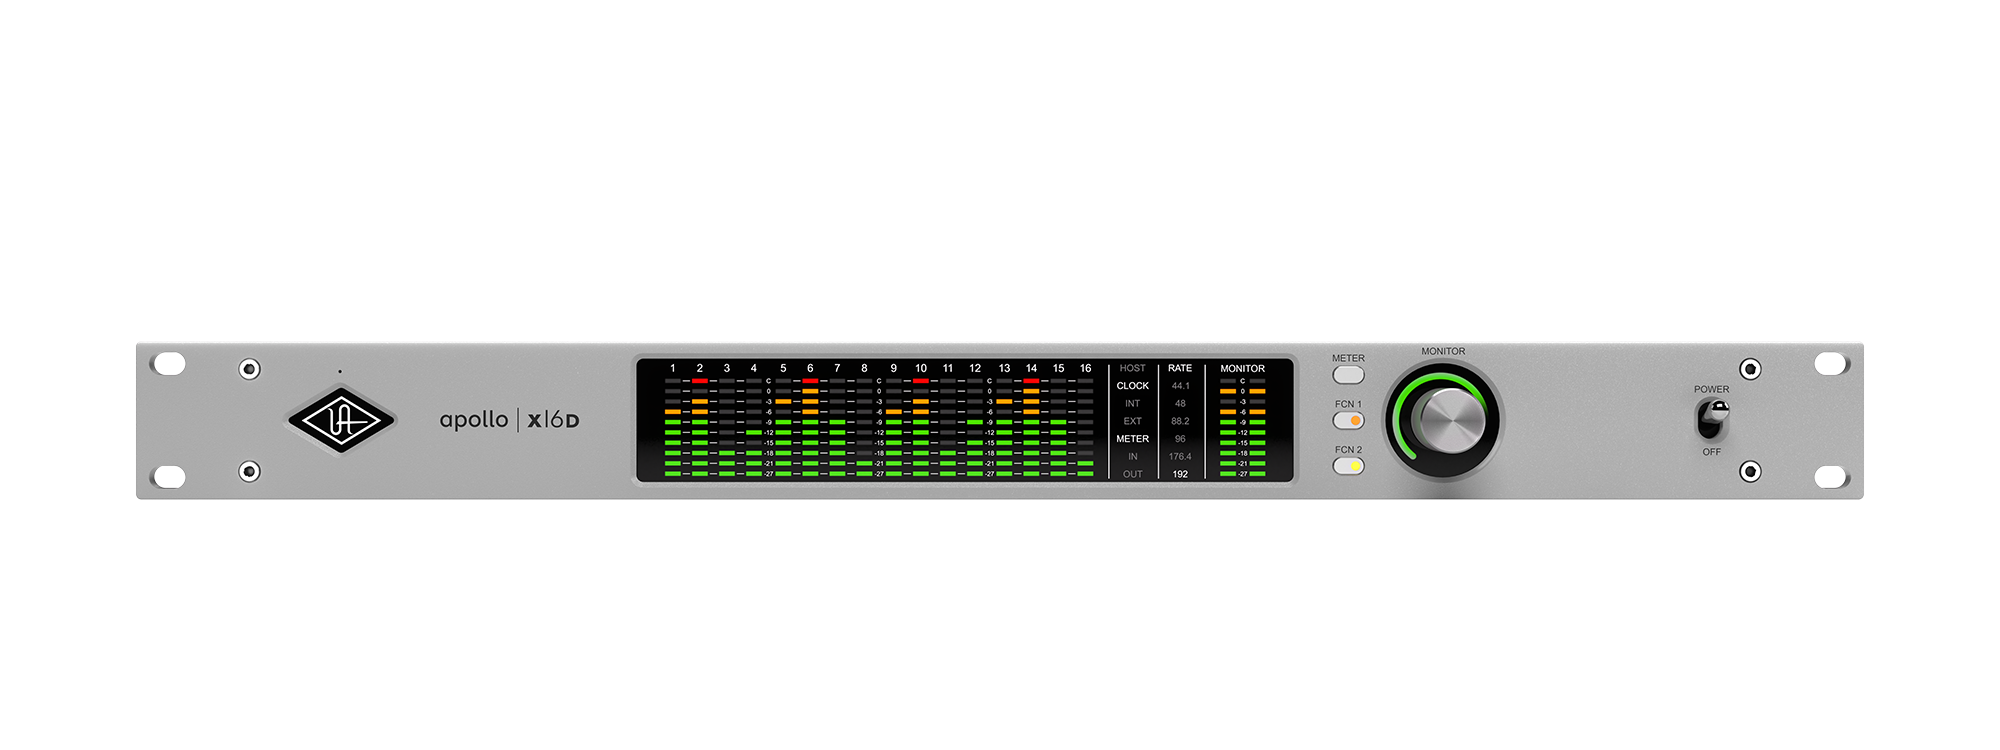Select channel 11 number on the display
The image size is (2000, 750).
[x=948, y=368]
